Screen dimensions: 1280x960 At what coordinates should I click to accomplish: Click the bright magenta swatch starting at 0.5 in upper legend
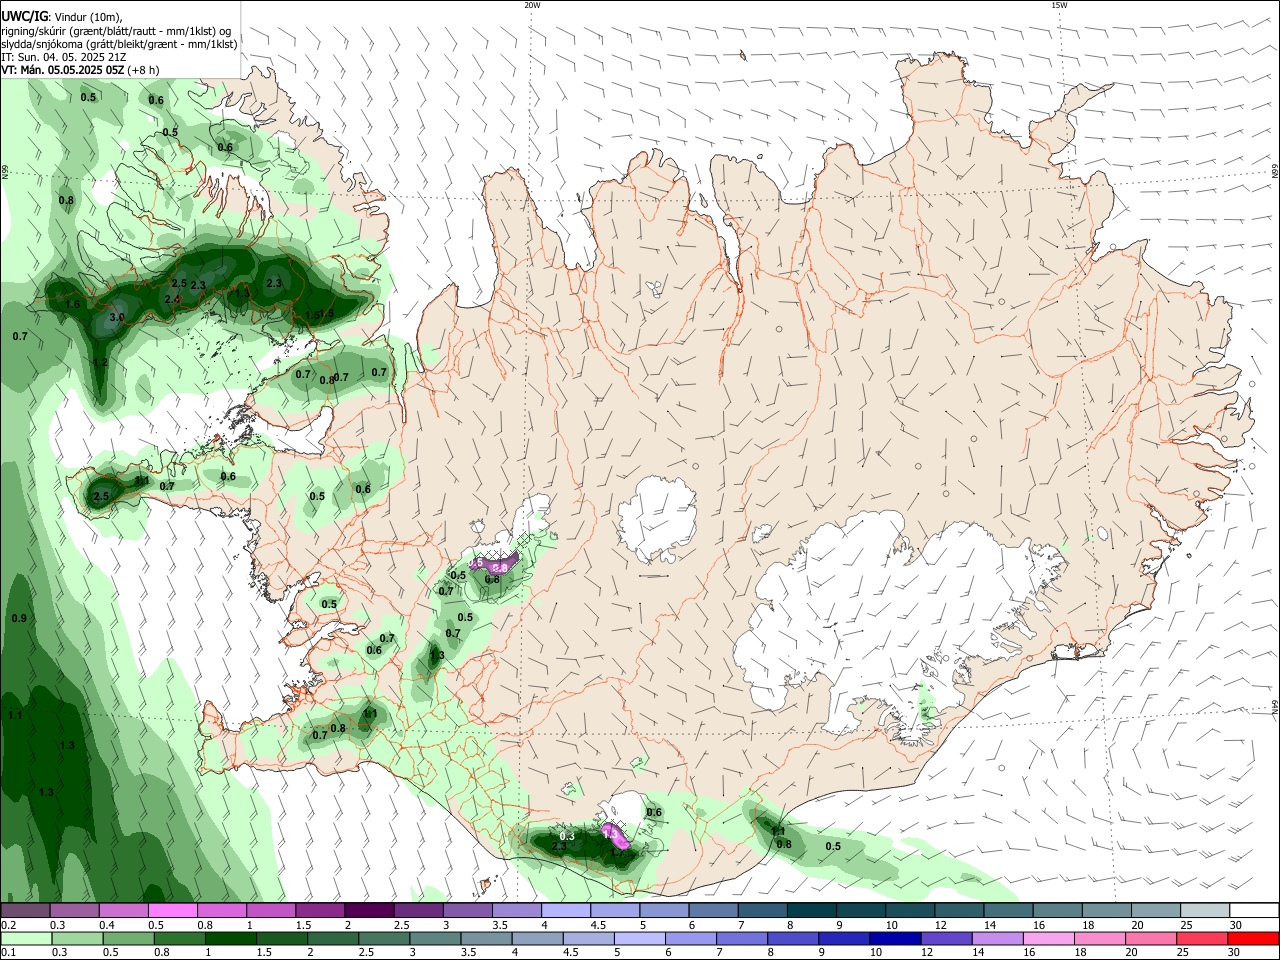point(173,910)
